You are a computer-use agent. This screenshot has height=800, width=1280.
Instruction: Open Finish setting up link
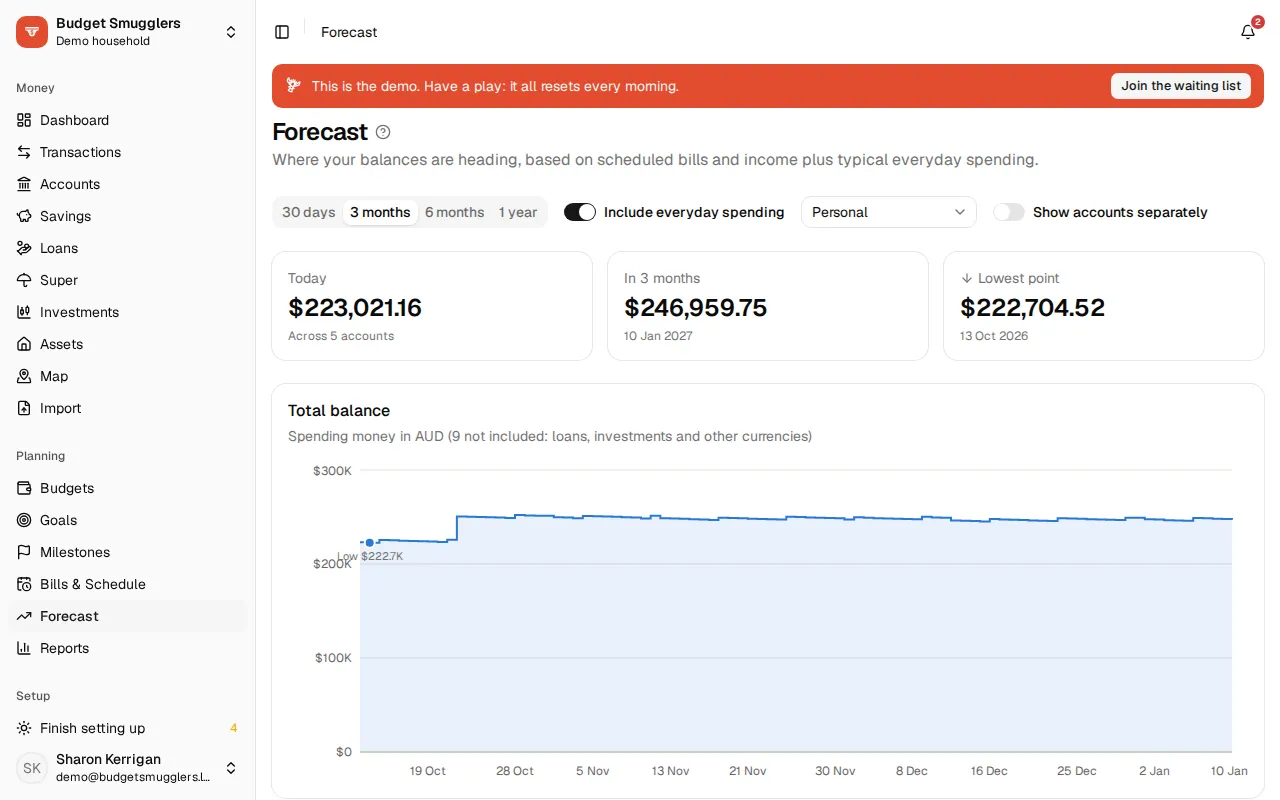tap(128, 728)
